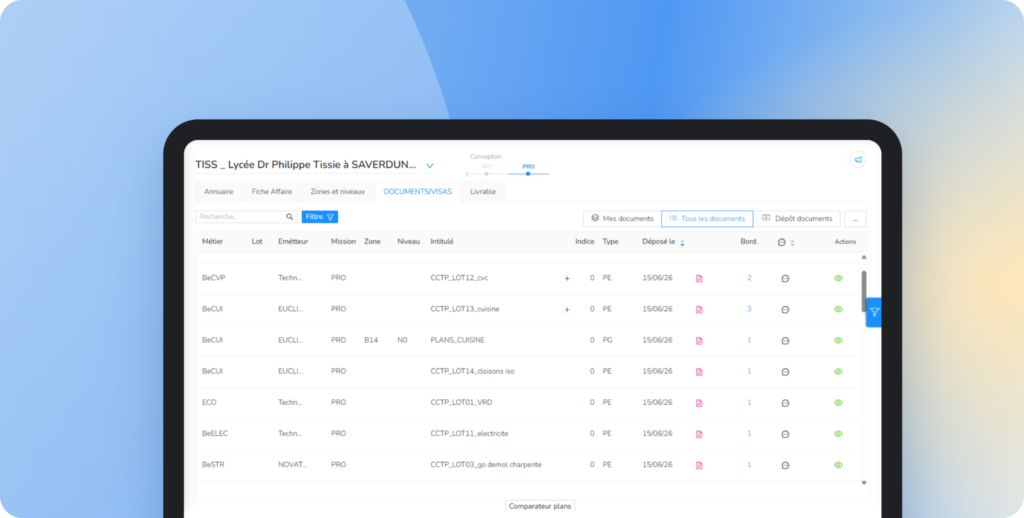Expand plus button on CCTP_LOT12_cvc row

pyautogui.click(x=567, y=278)
